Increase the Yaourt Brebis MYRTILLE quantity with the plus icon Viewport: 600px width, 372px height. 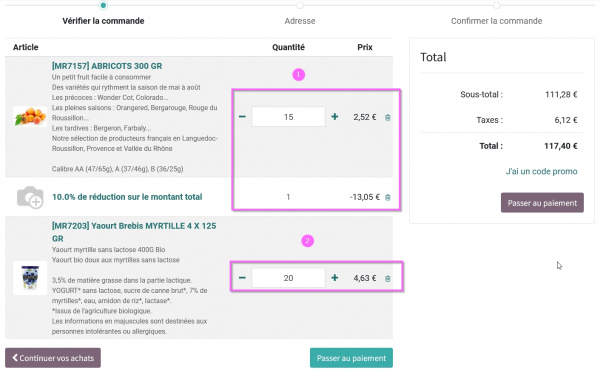pos(335,277)
